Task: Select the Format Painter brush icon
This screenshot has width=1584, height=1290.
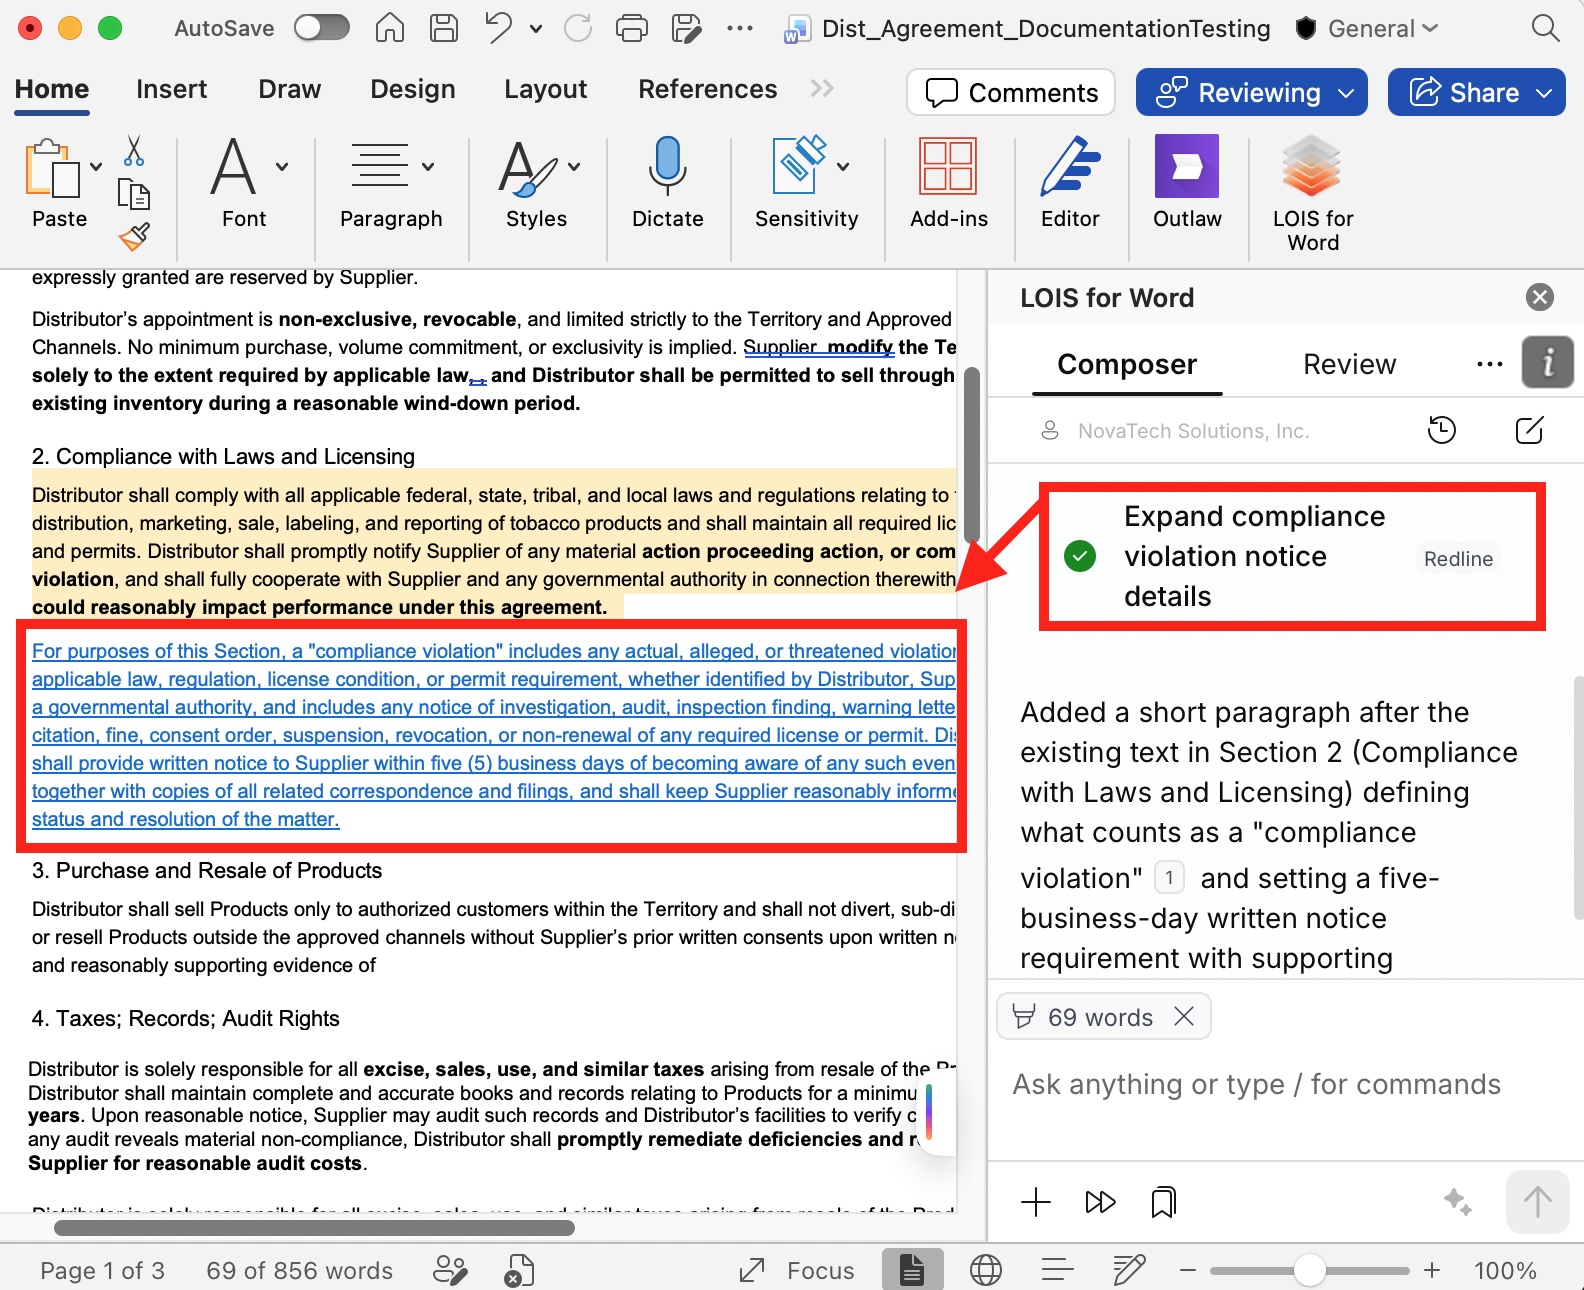Action: coord(134,236)
